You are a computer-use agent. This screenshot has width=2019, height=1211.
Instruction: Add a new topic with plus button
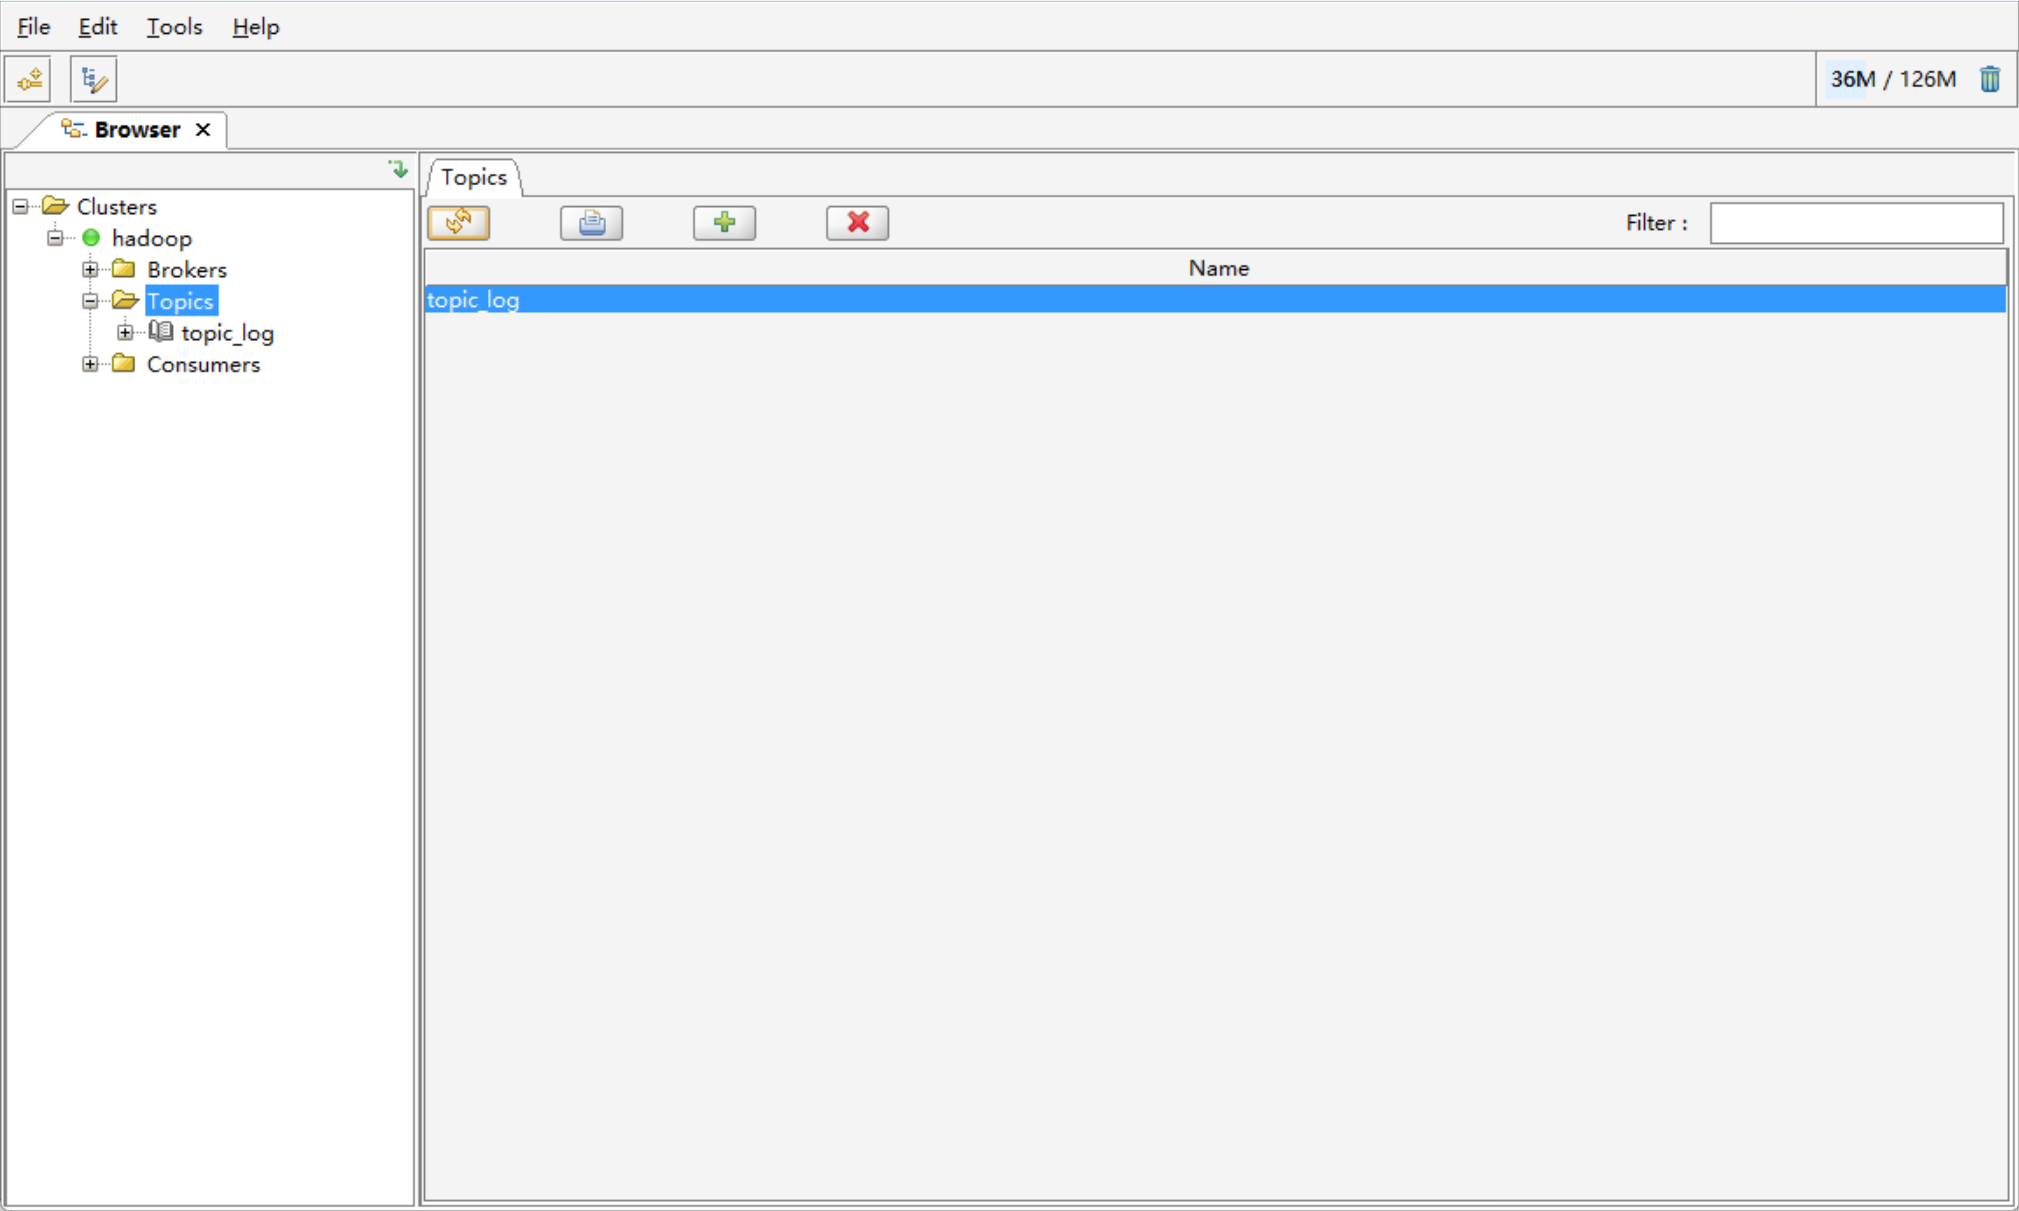click(724, 222)
